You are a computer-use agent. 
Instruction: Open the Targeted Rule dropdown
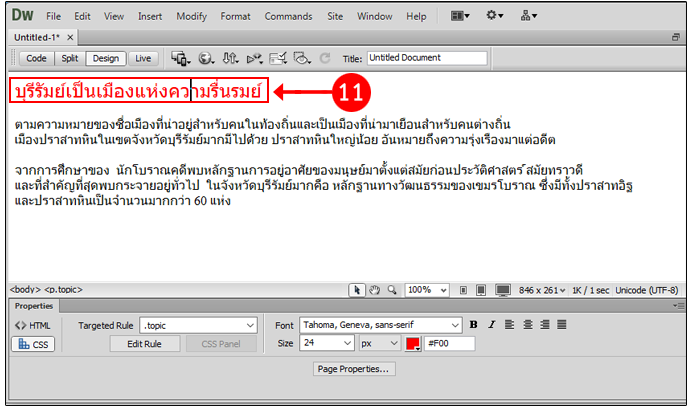[198, 325]
